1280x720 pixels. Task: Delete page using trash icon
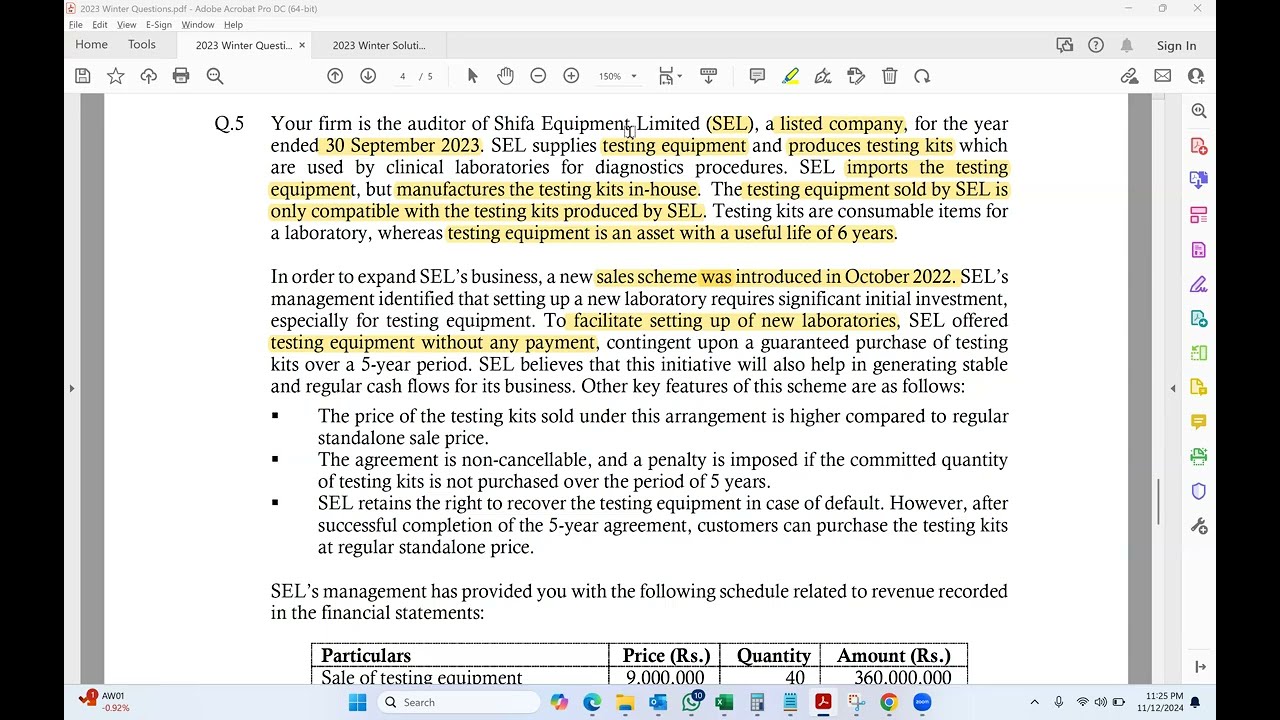pos(889,76)
